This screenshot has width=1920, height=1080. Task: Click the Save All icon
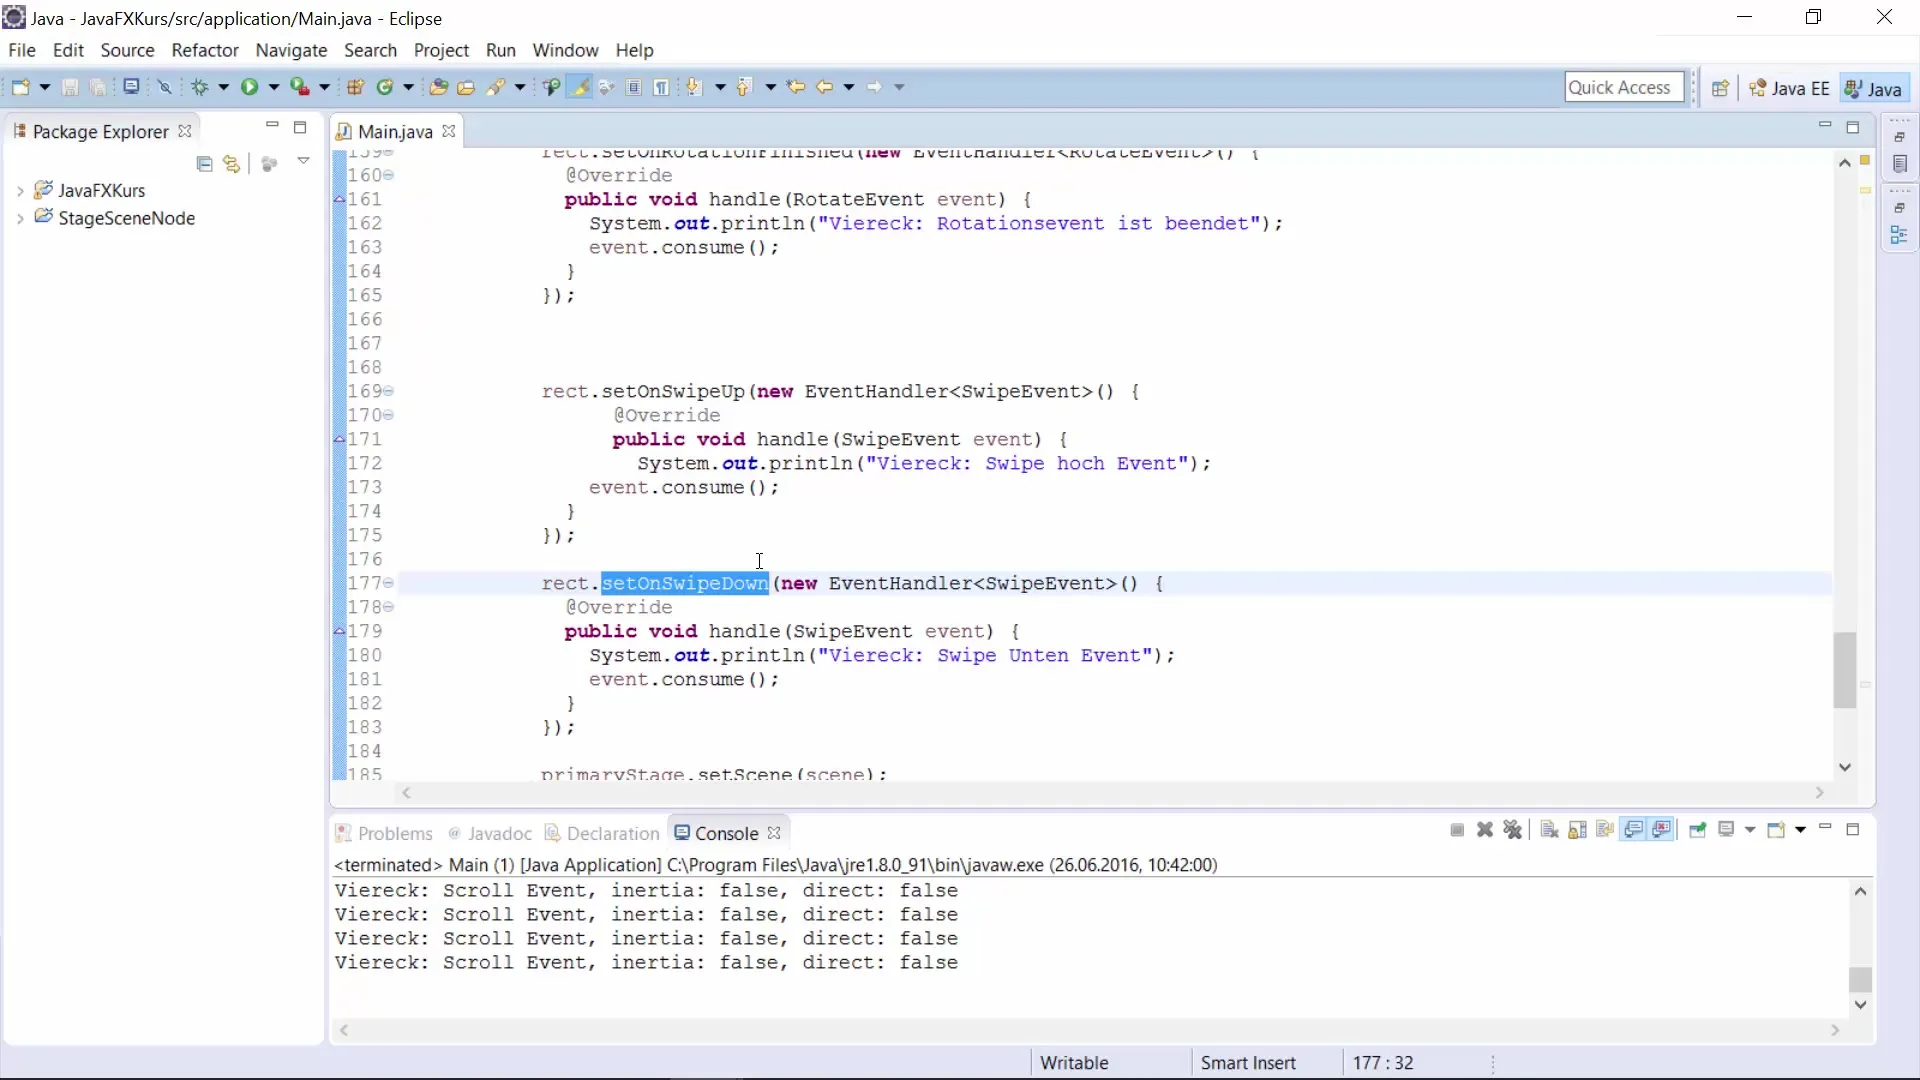click(x=98, y=87)
